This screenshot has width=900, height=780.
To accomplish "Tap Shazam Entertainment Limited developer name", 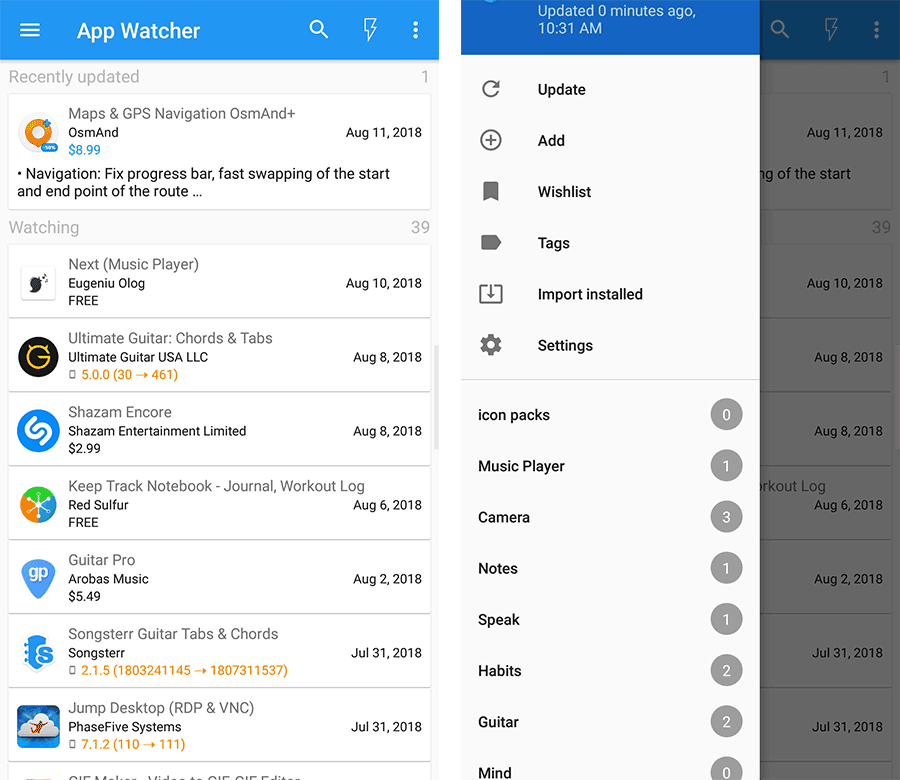I will [x=157, y=431].
